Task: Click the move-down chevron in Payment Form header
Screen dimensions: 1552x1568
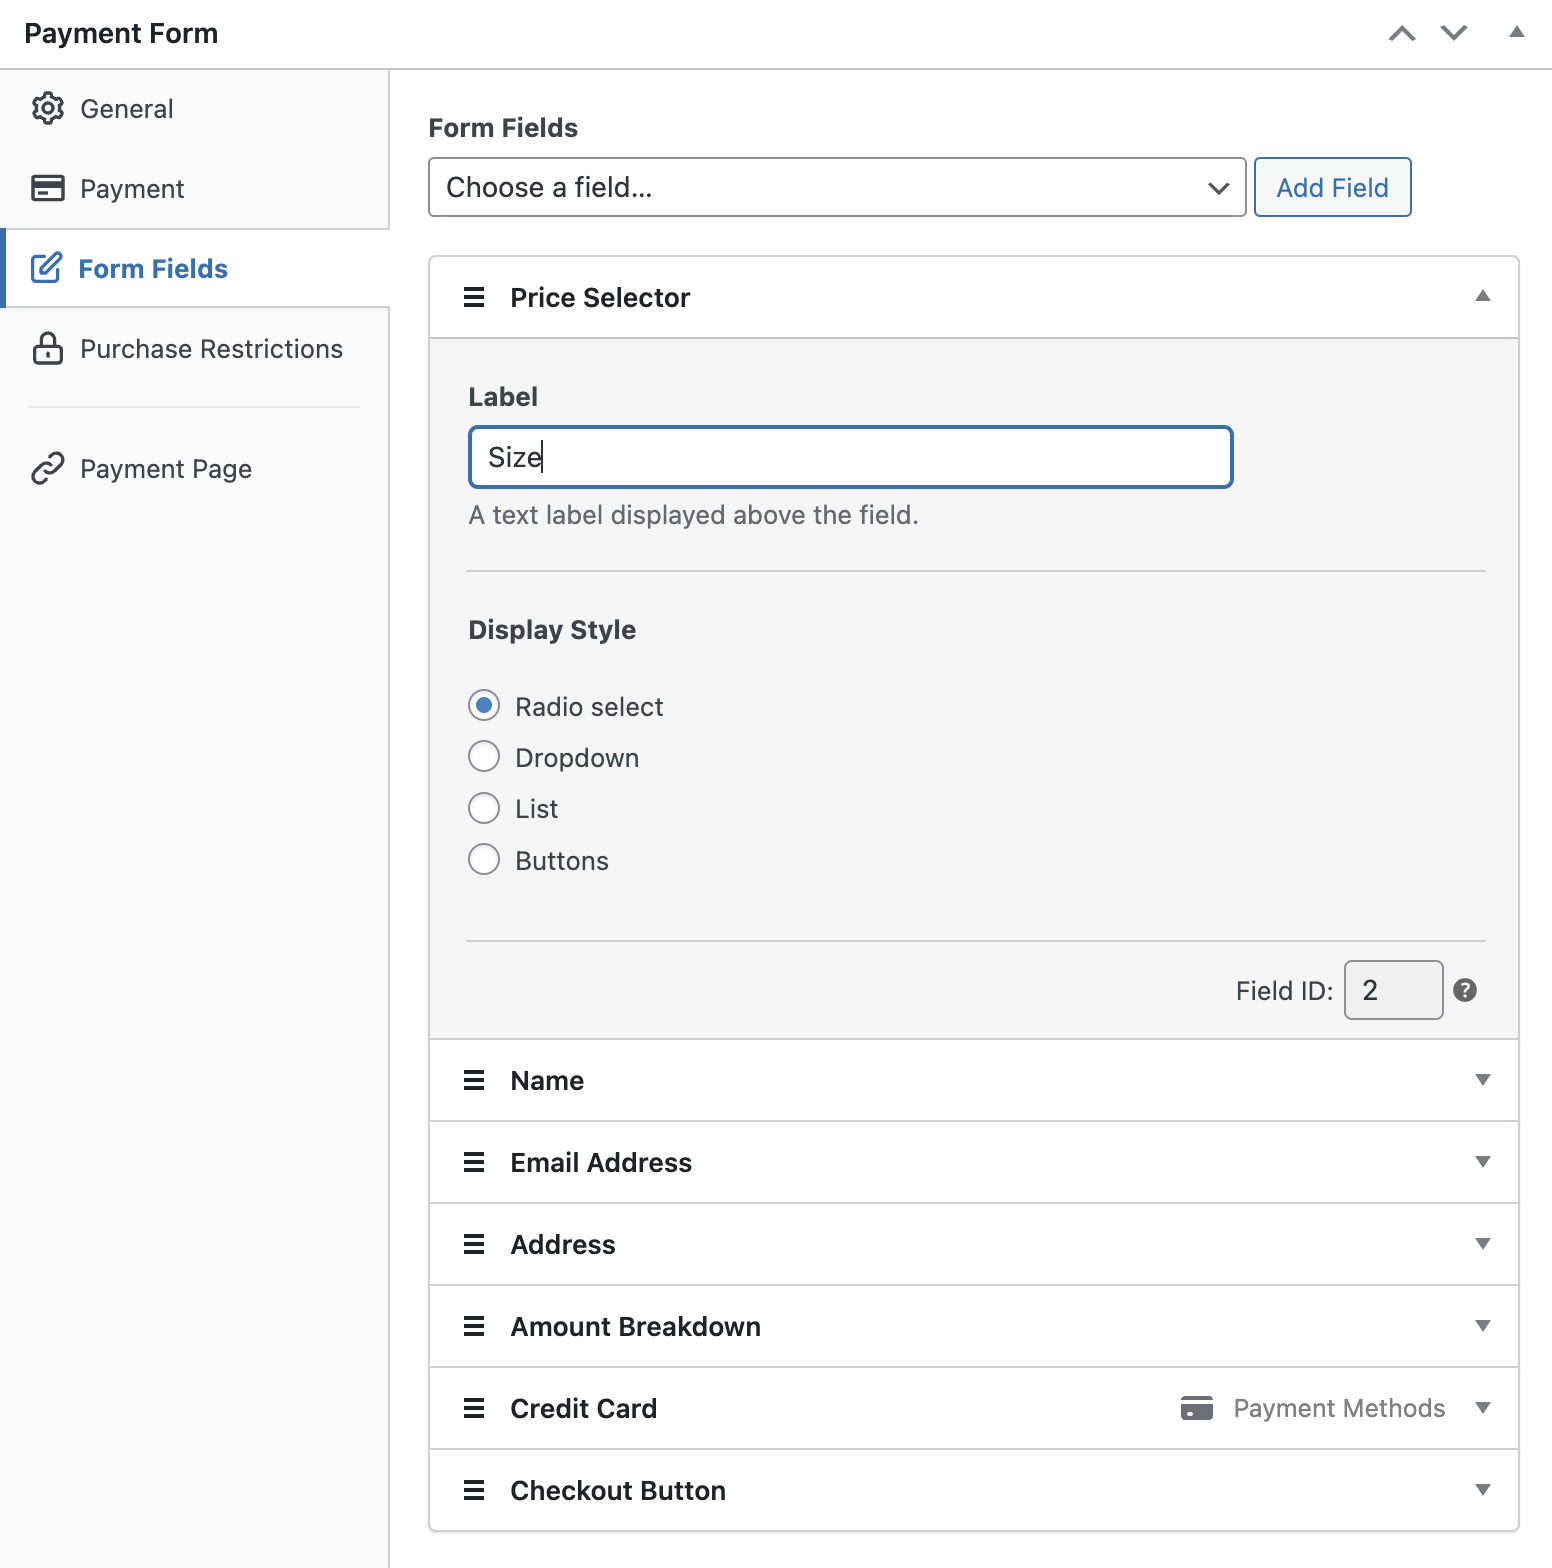Action: tap(1454, 33)
